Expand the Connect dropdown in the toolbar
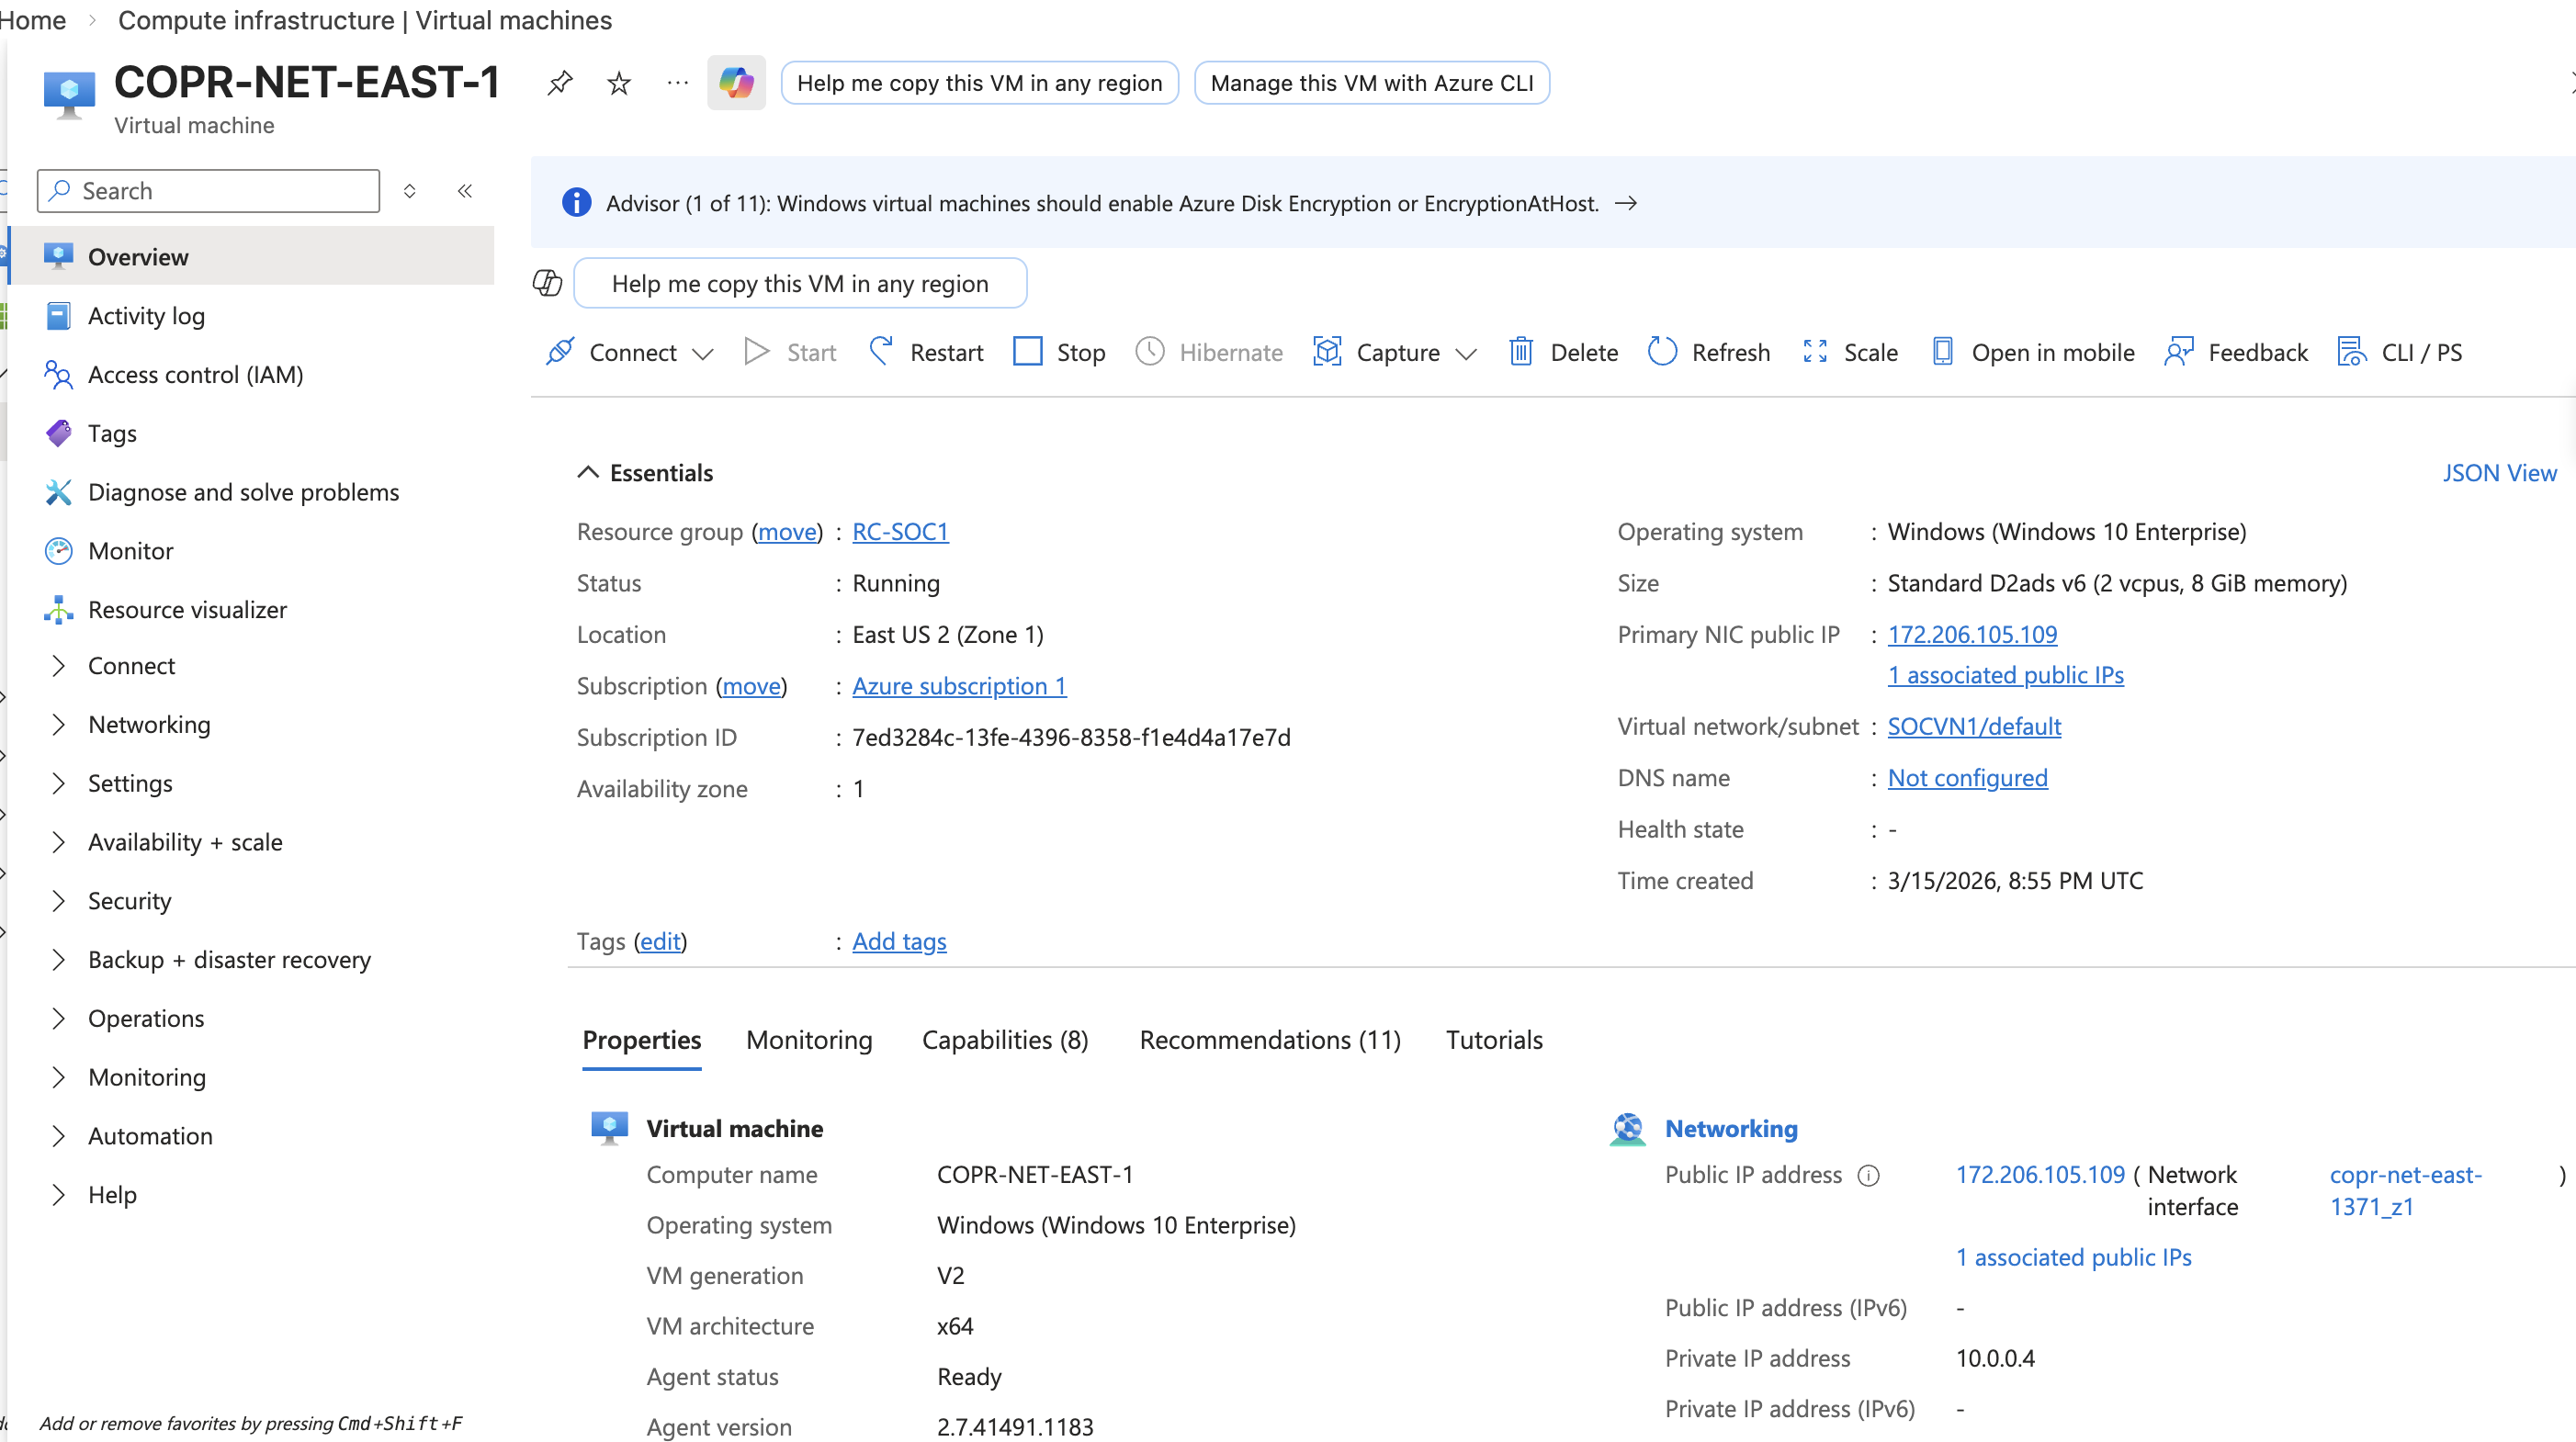Screen dimensions: 2576x1442 pos(703,353)
